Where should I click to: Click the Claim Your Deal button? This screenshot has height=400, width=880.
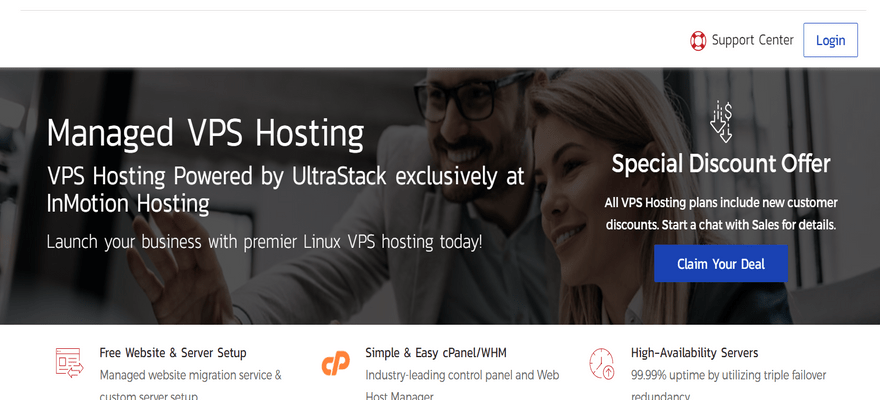721,264
